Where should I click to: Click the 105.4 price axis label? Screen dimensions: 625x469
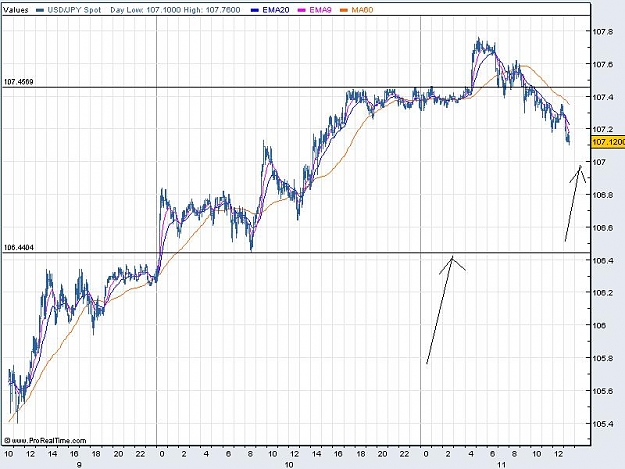click(x=603, y=424)
